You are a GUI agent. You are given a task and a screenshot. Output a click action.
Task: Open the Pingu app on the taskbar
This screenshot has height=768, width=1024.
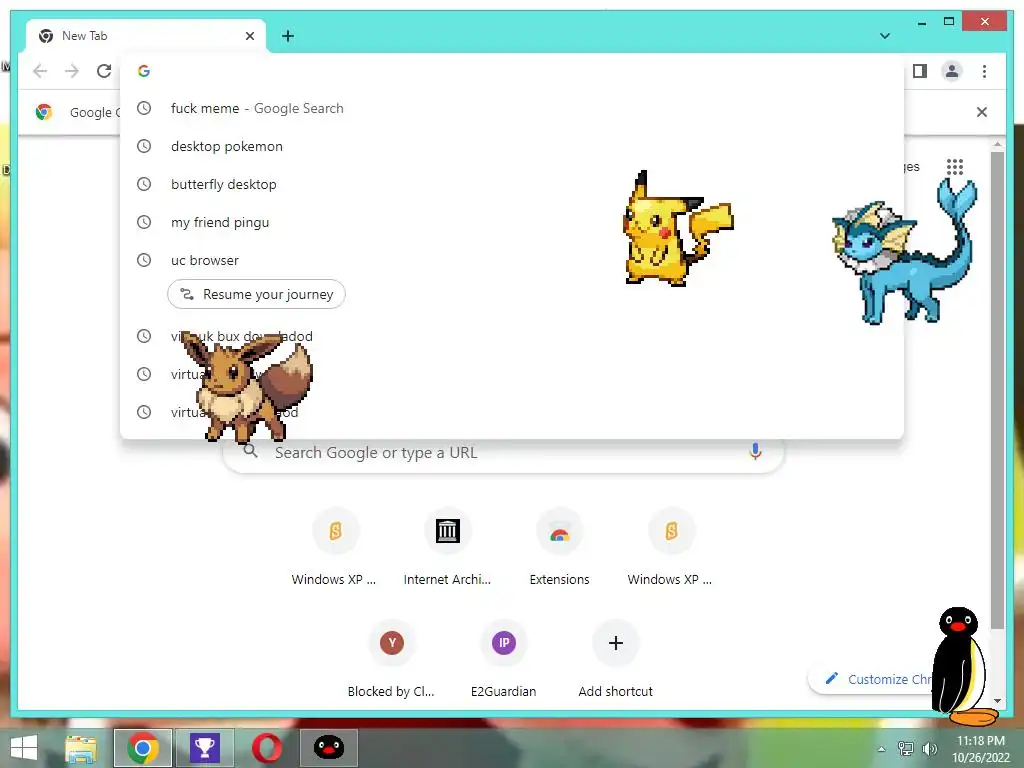[329, 748]
